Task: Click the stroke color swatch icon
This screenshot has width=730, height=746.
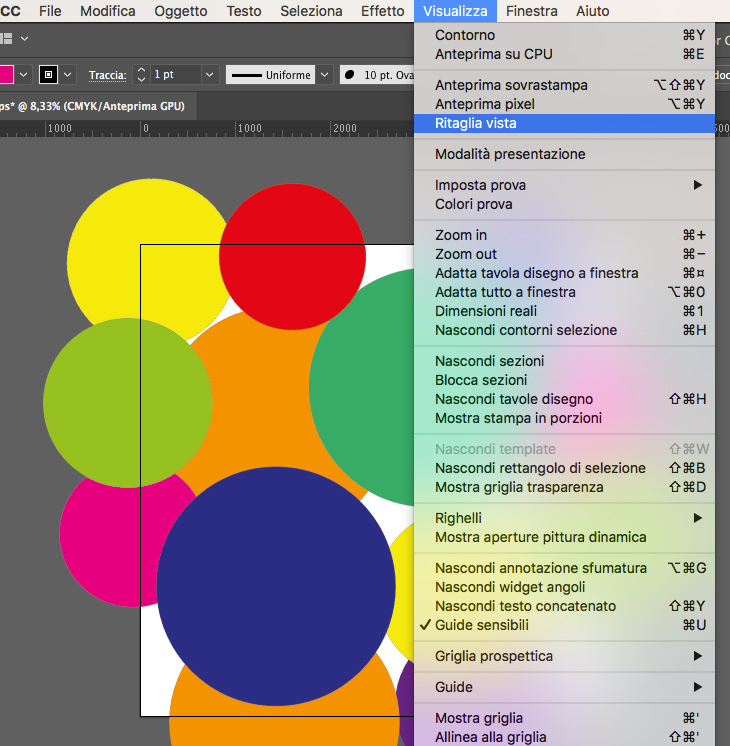Action: tap(48, 75)
